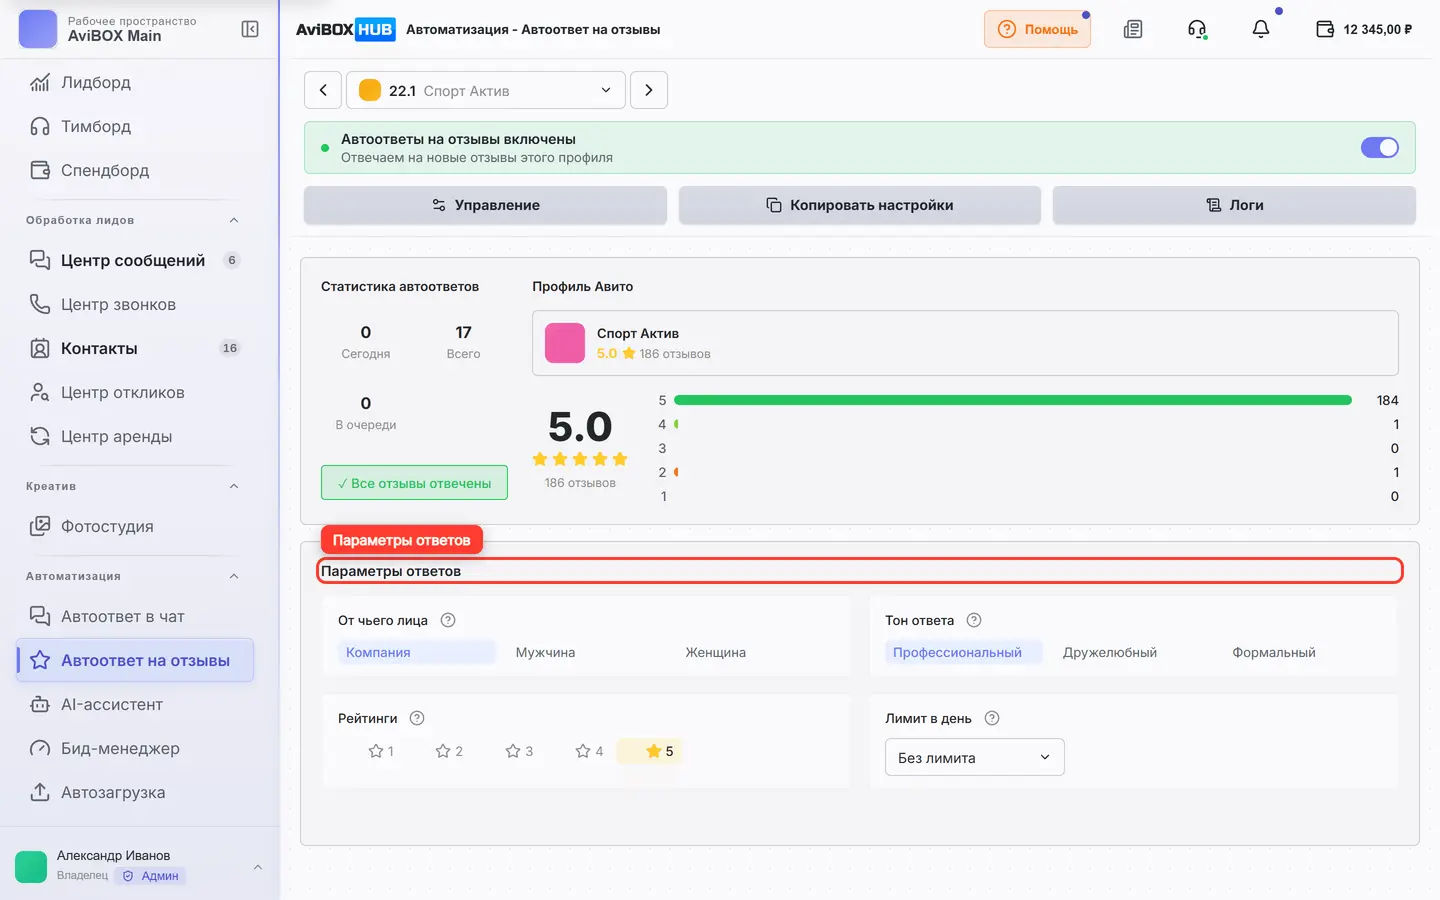This screenshot has width=1440, height=900.
Task: Click help icon beside Рейтинги
Action: click(x=417, y=718)
